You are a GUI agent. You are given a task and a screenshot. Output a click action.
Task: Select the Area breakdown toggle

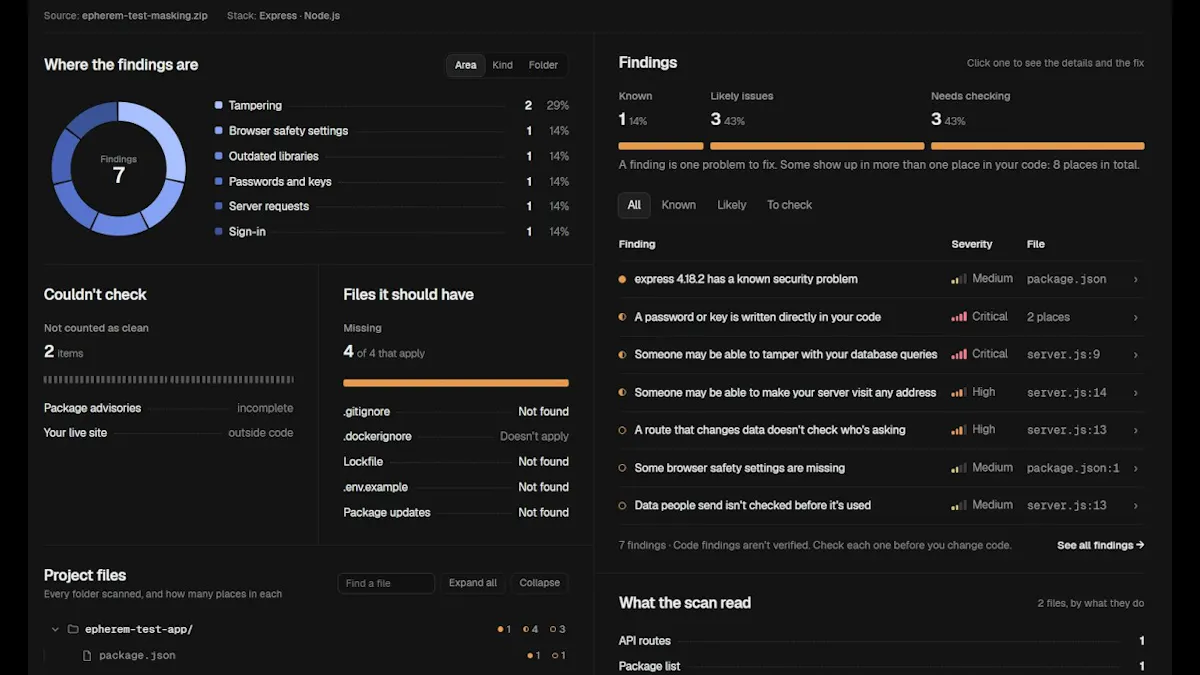click(x=466, y=65)
